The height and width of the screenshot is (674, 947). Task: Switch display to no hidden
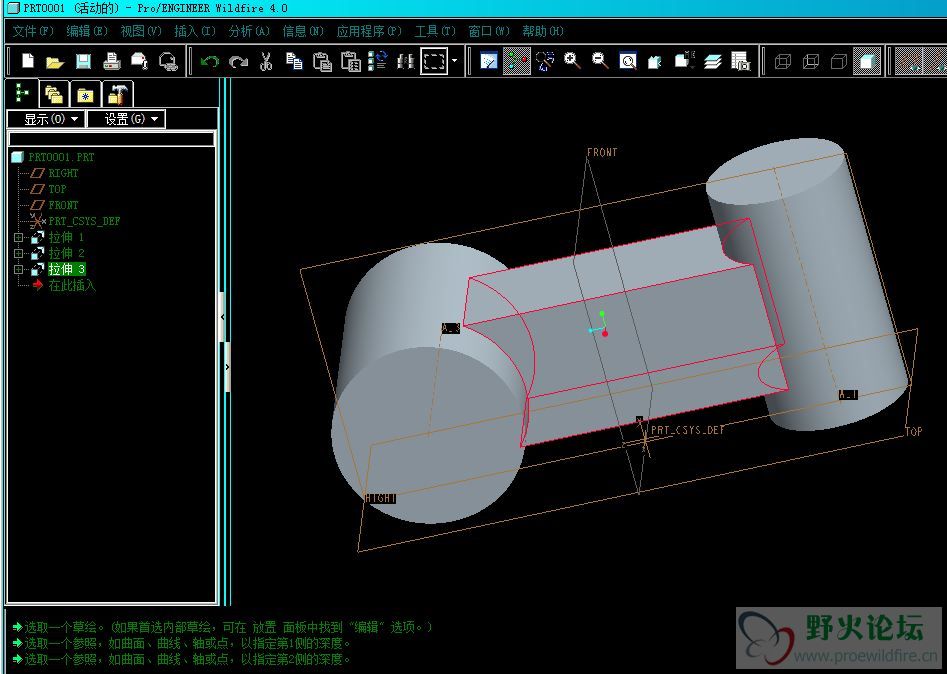tap(839, 61)
